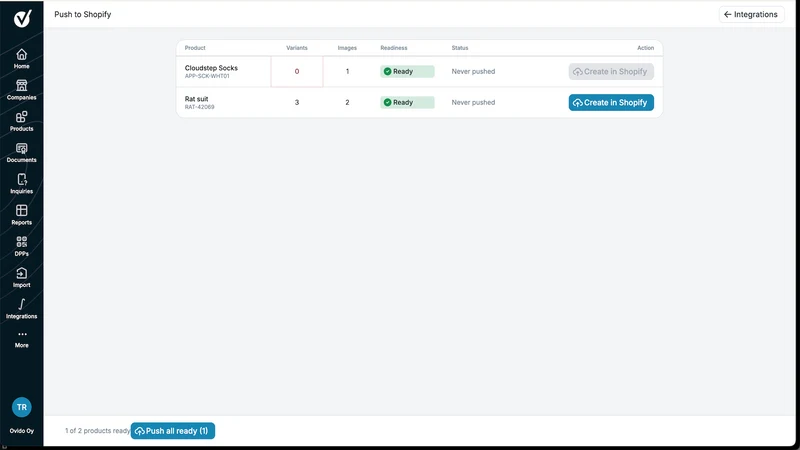Select the Rat suit product name
Screen dimensions: 800x450
click(196, 99)
